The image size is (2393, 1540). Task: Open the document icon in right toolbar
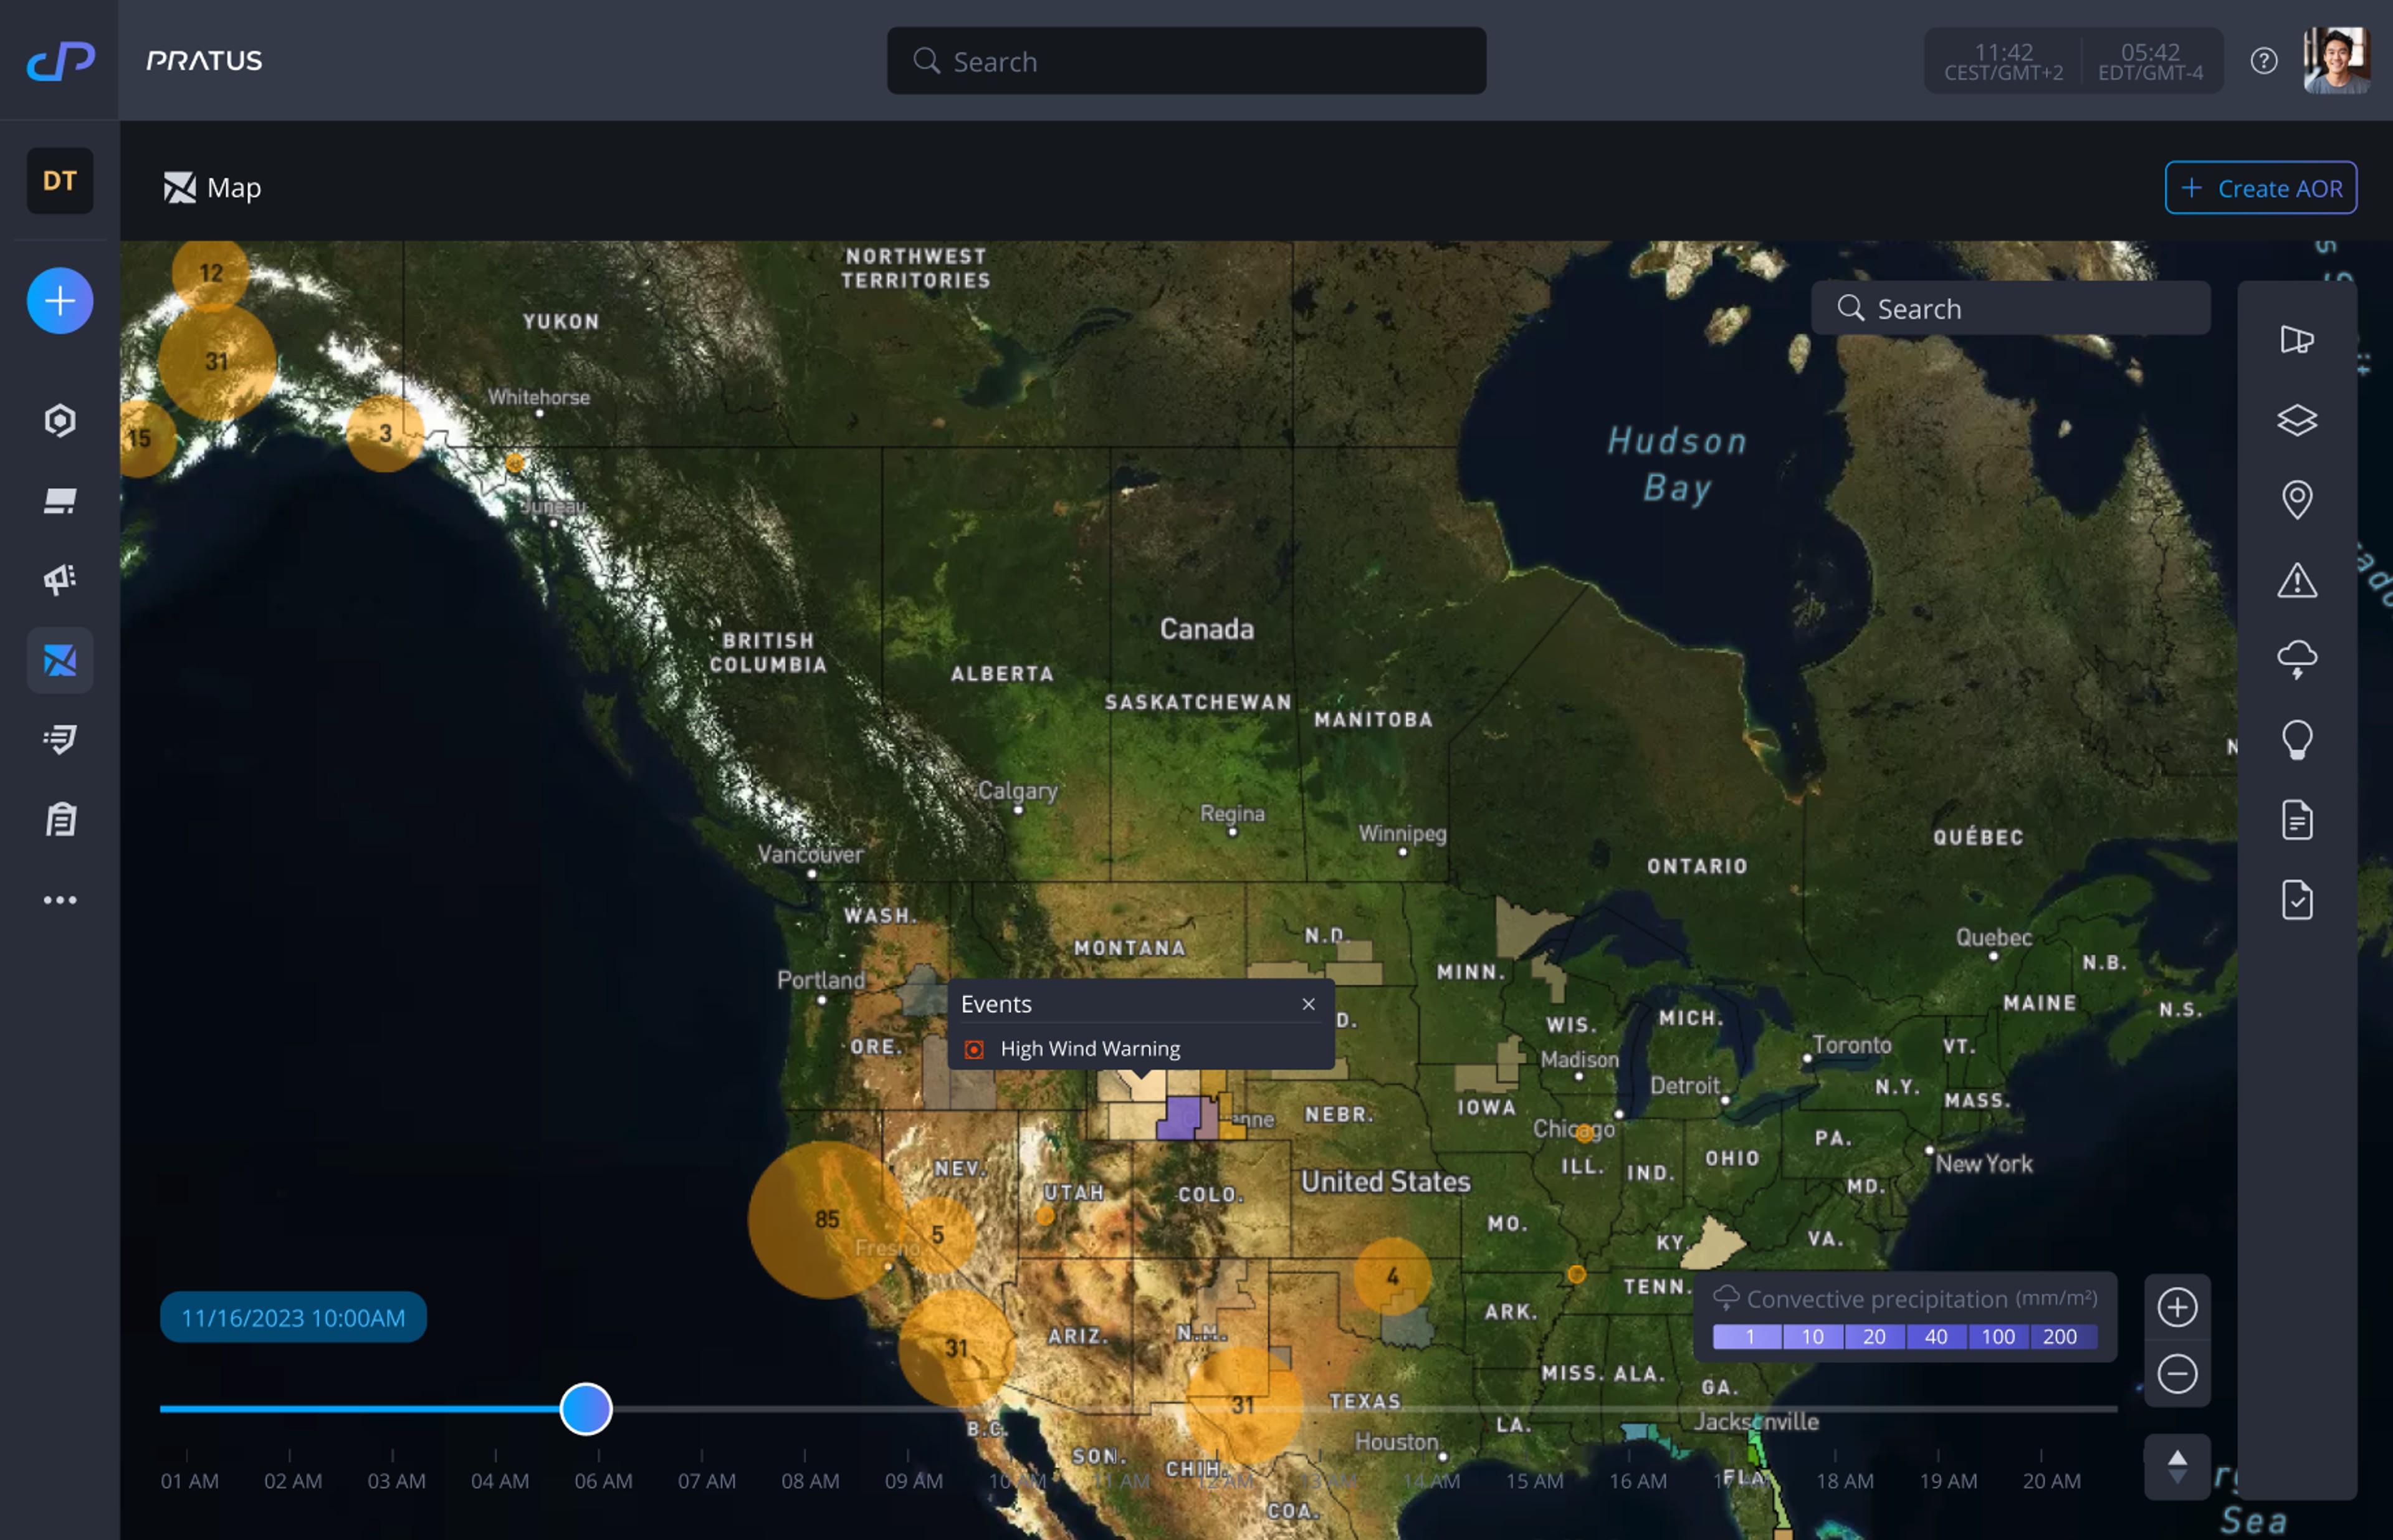pos(2297,820)
